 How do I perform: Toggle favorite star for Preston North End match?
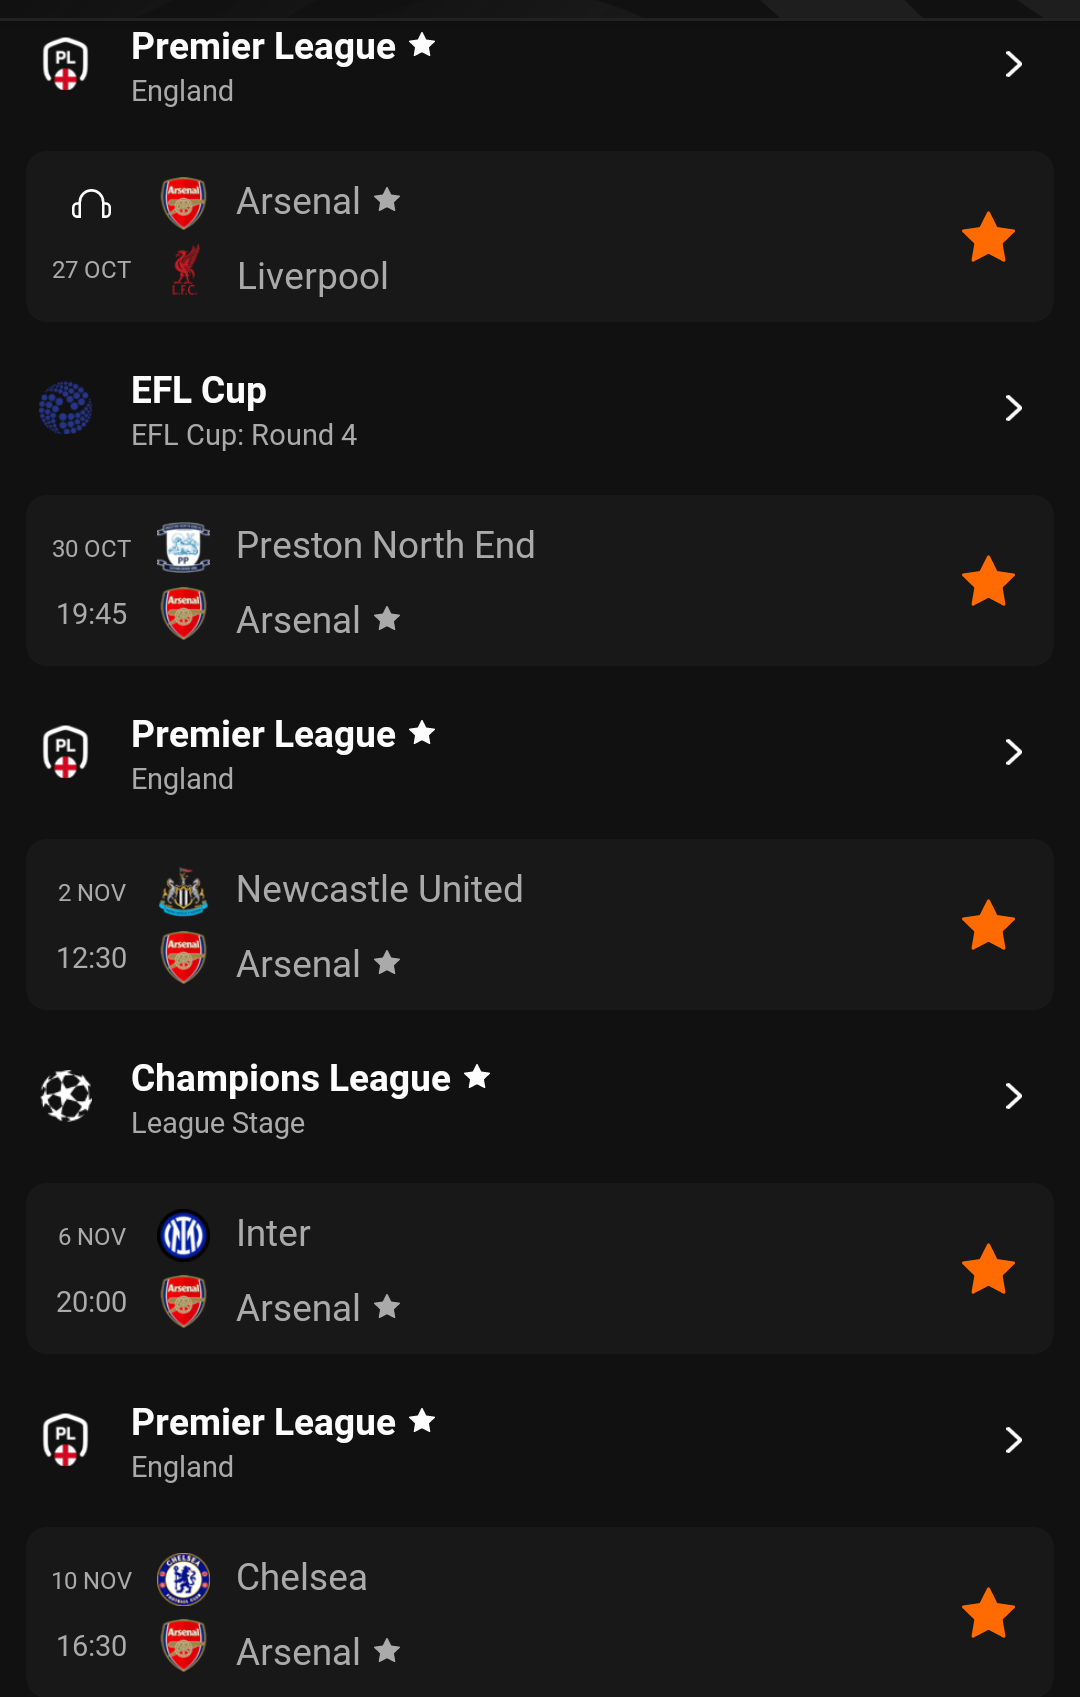click(x=988, y=581)
